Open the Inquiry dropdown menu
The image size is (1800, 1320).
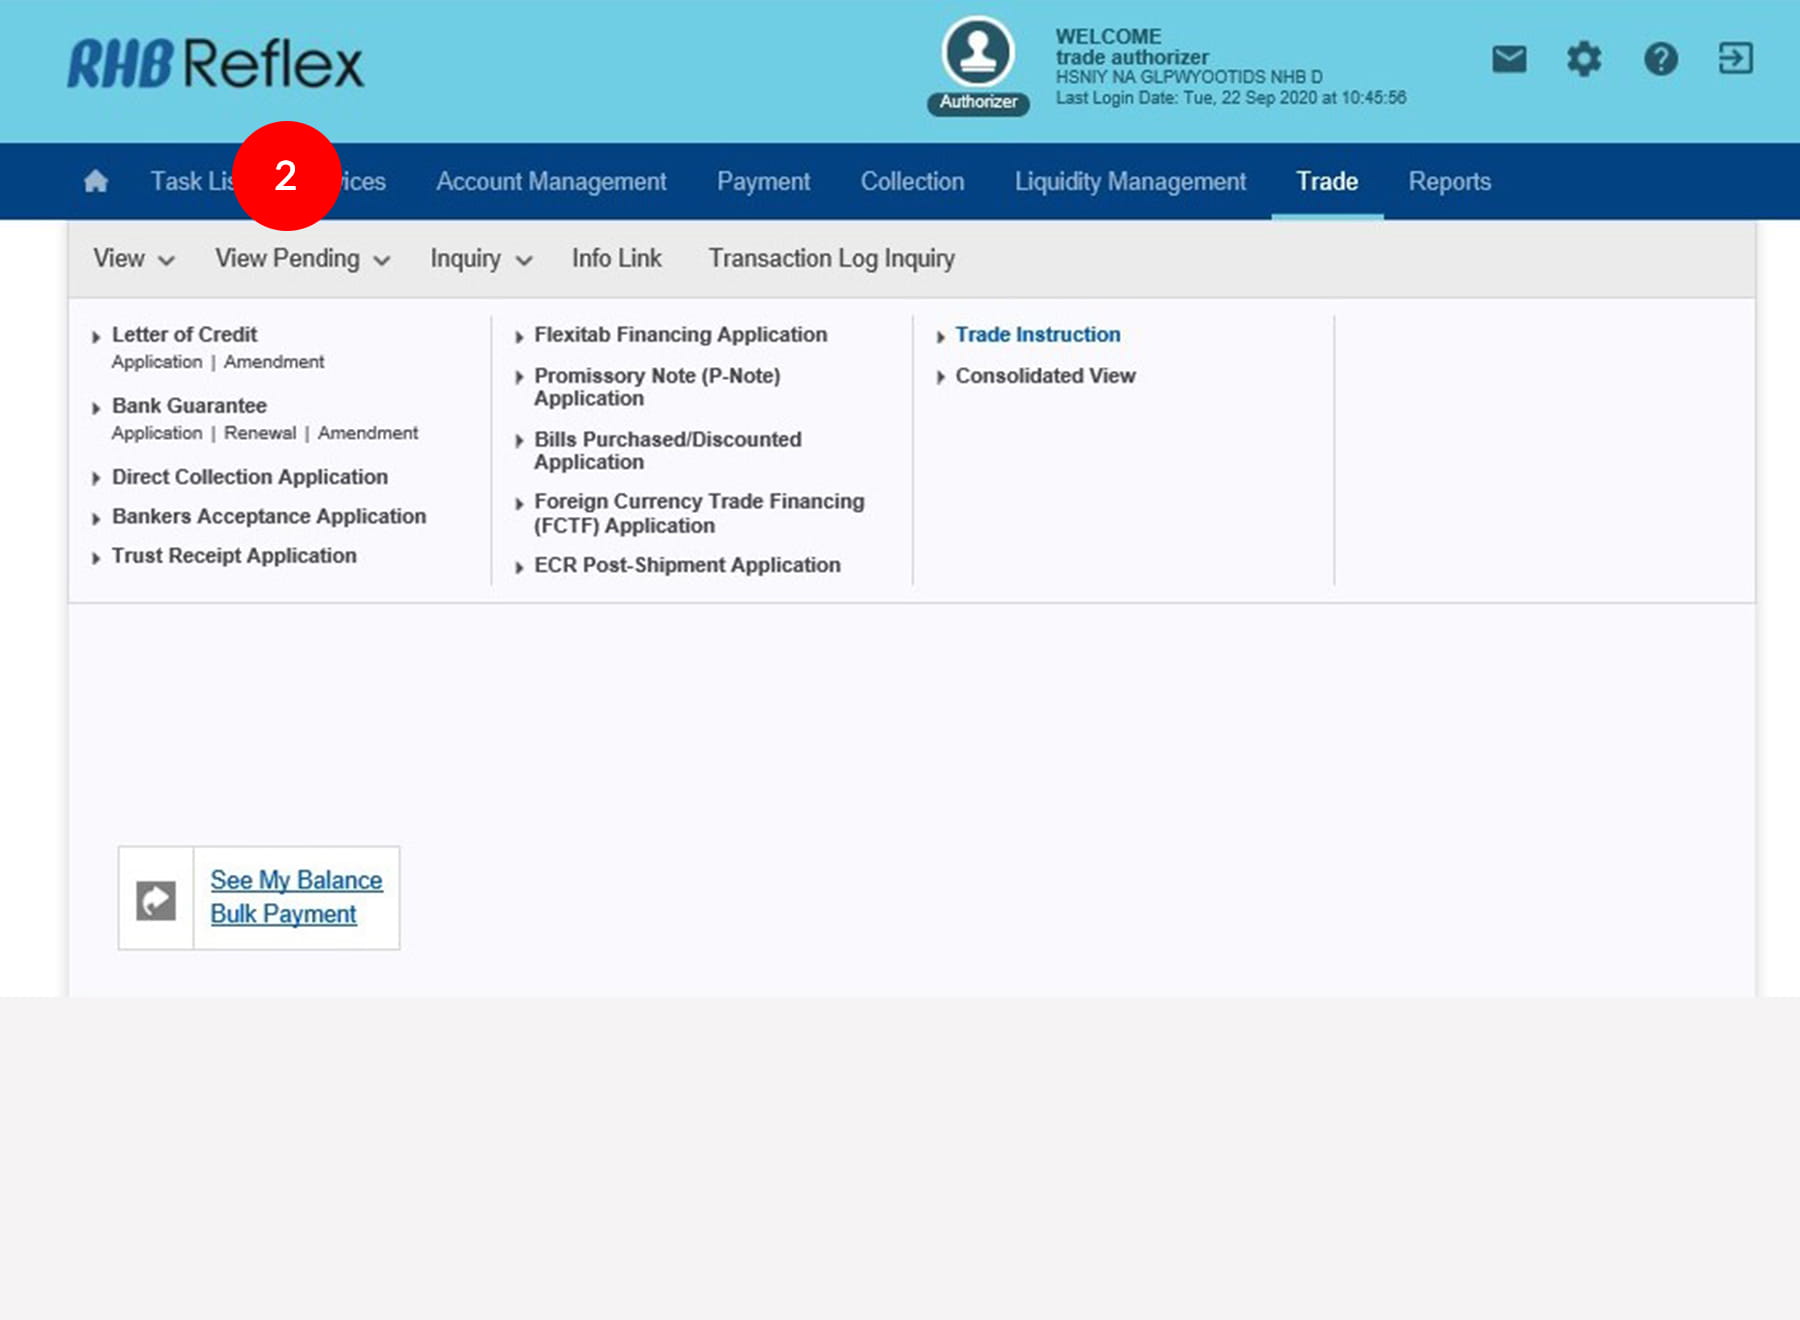tap(480, 259)
